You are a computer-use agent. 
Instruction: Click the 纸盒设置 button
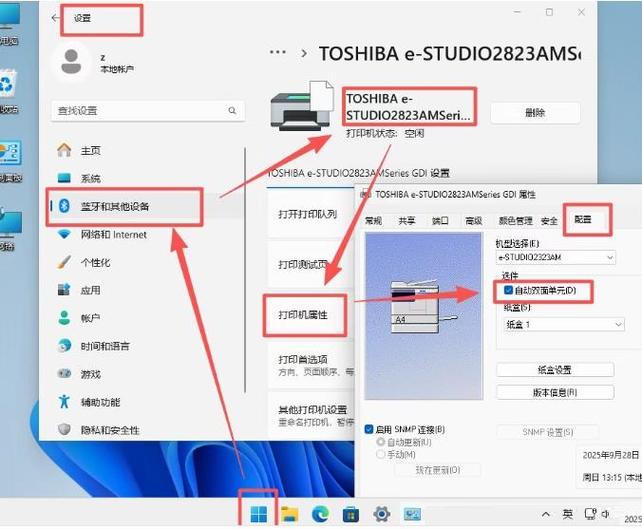[555, 370]
